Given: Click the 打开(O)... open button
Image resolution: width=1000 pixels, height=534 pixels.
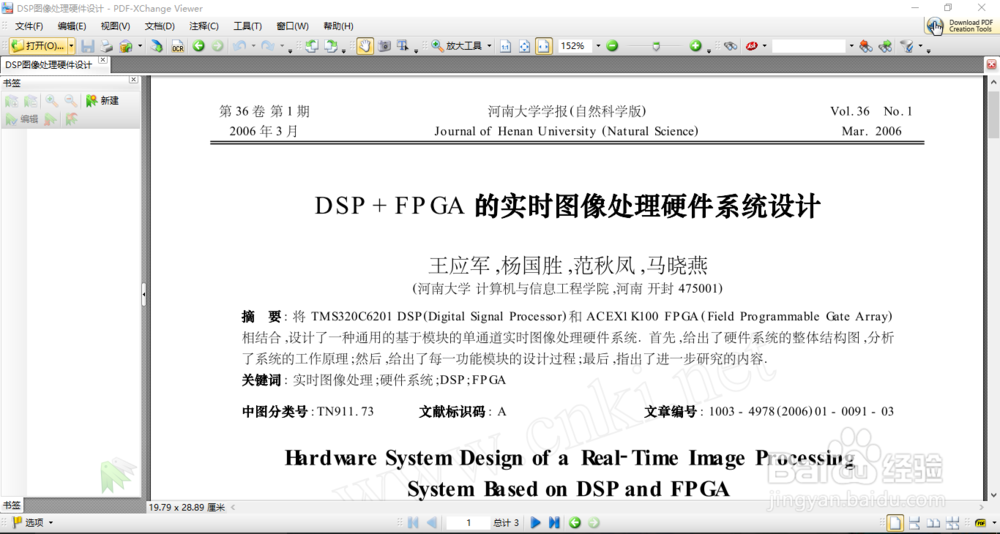Looking at the screenshot, I should [38, 46].
